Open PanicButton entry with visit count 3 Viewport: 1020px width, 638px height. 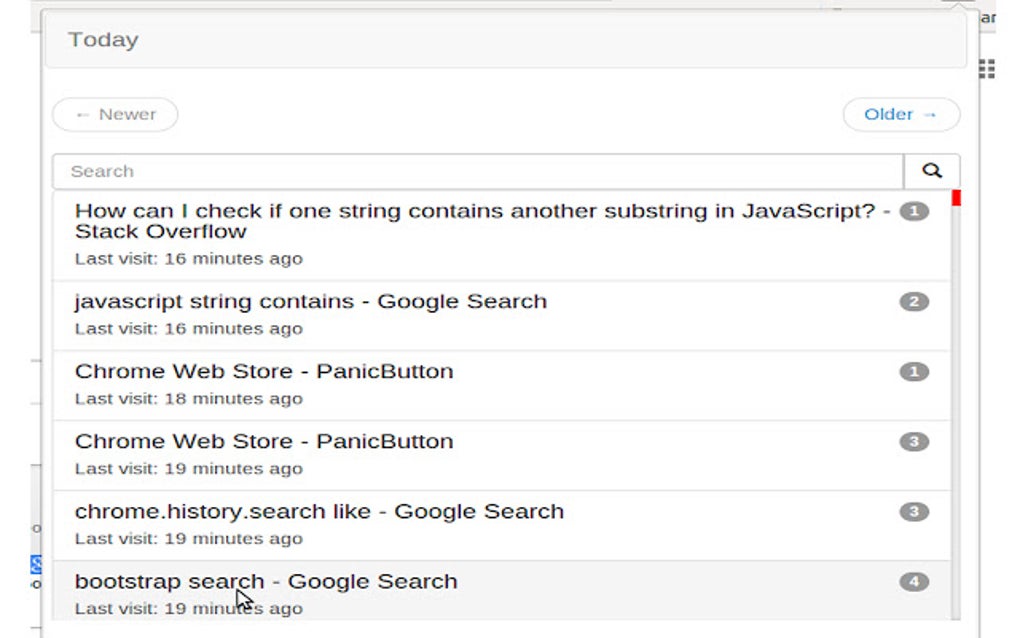(x=264, y=442)
